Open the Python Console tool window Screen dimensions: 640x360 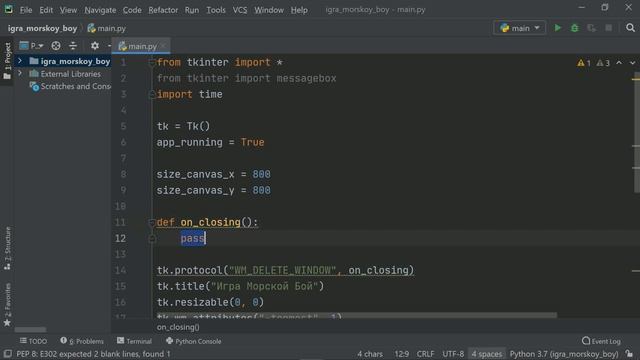click(x=193, y=341)
